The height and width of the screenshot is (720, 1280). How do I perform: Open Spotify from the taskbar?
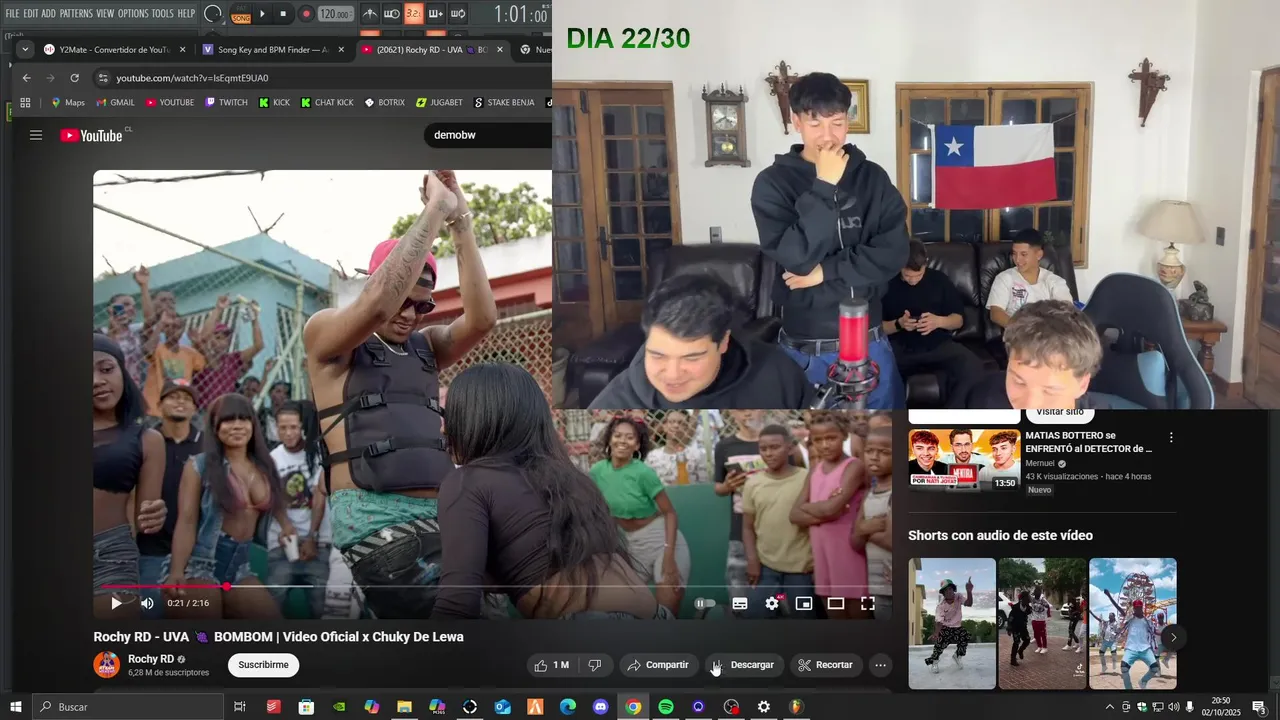pos(666,707)
